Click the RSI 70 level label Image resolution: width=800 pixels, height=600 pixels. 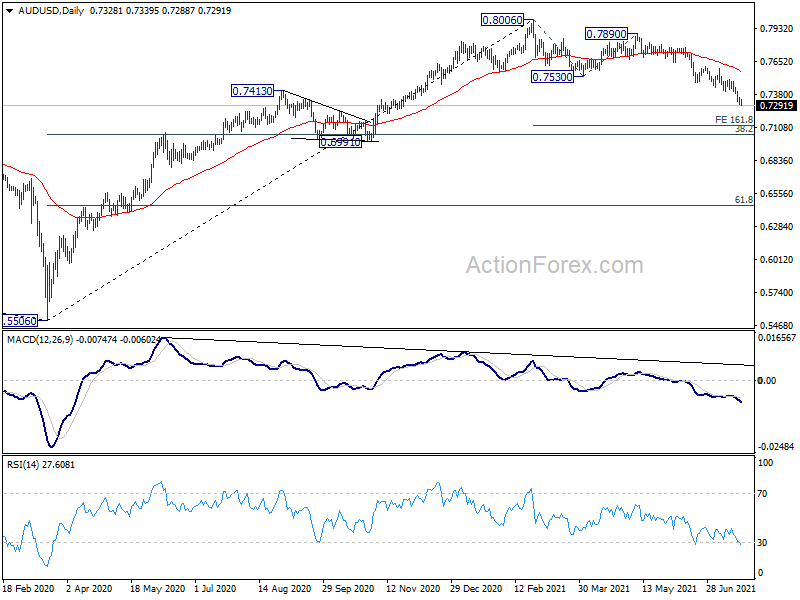762,494
